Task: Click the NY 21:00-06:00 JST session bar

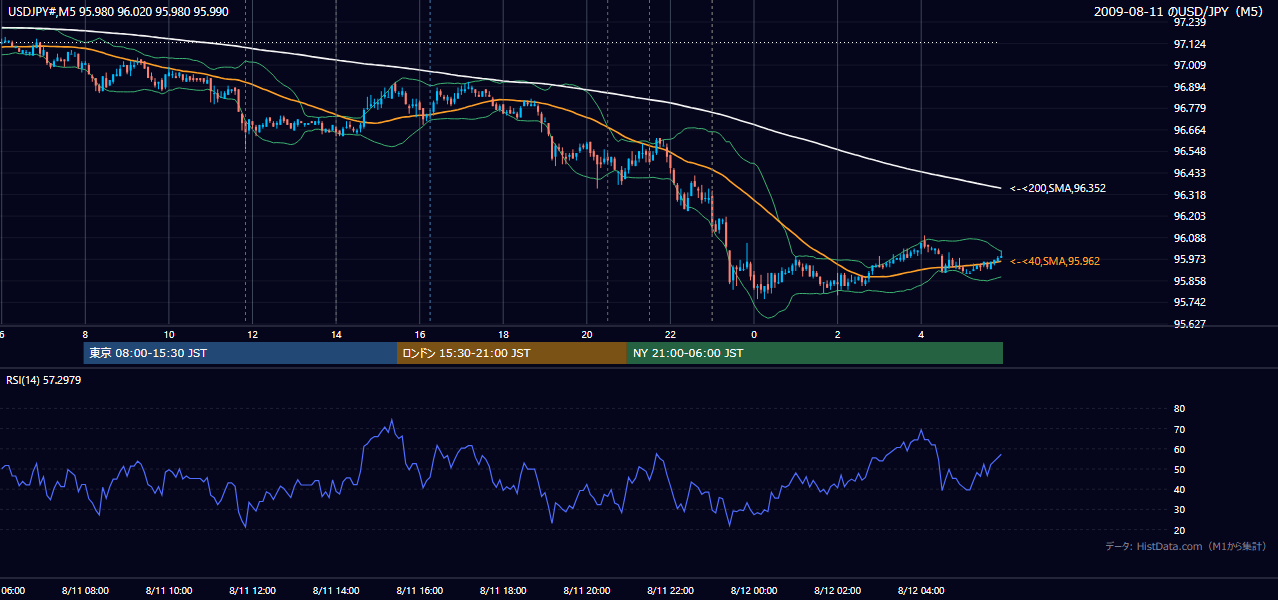Action: tap(815, 353)
